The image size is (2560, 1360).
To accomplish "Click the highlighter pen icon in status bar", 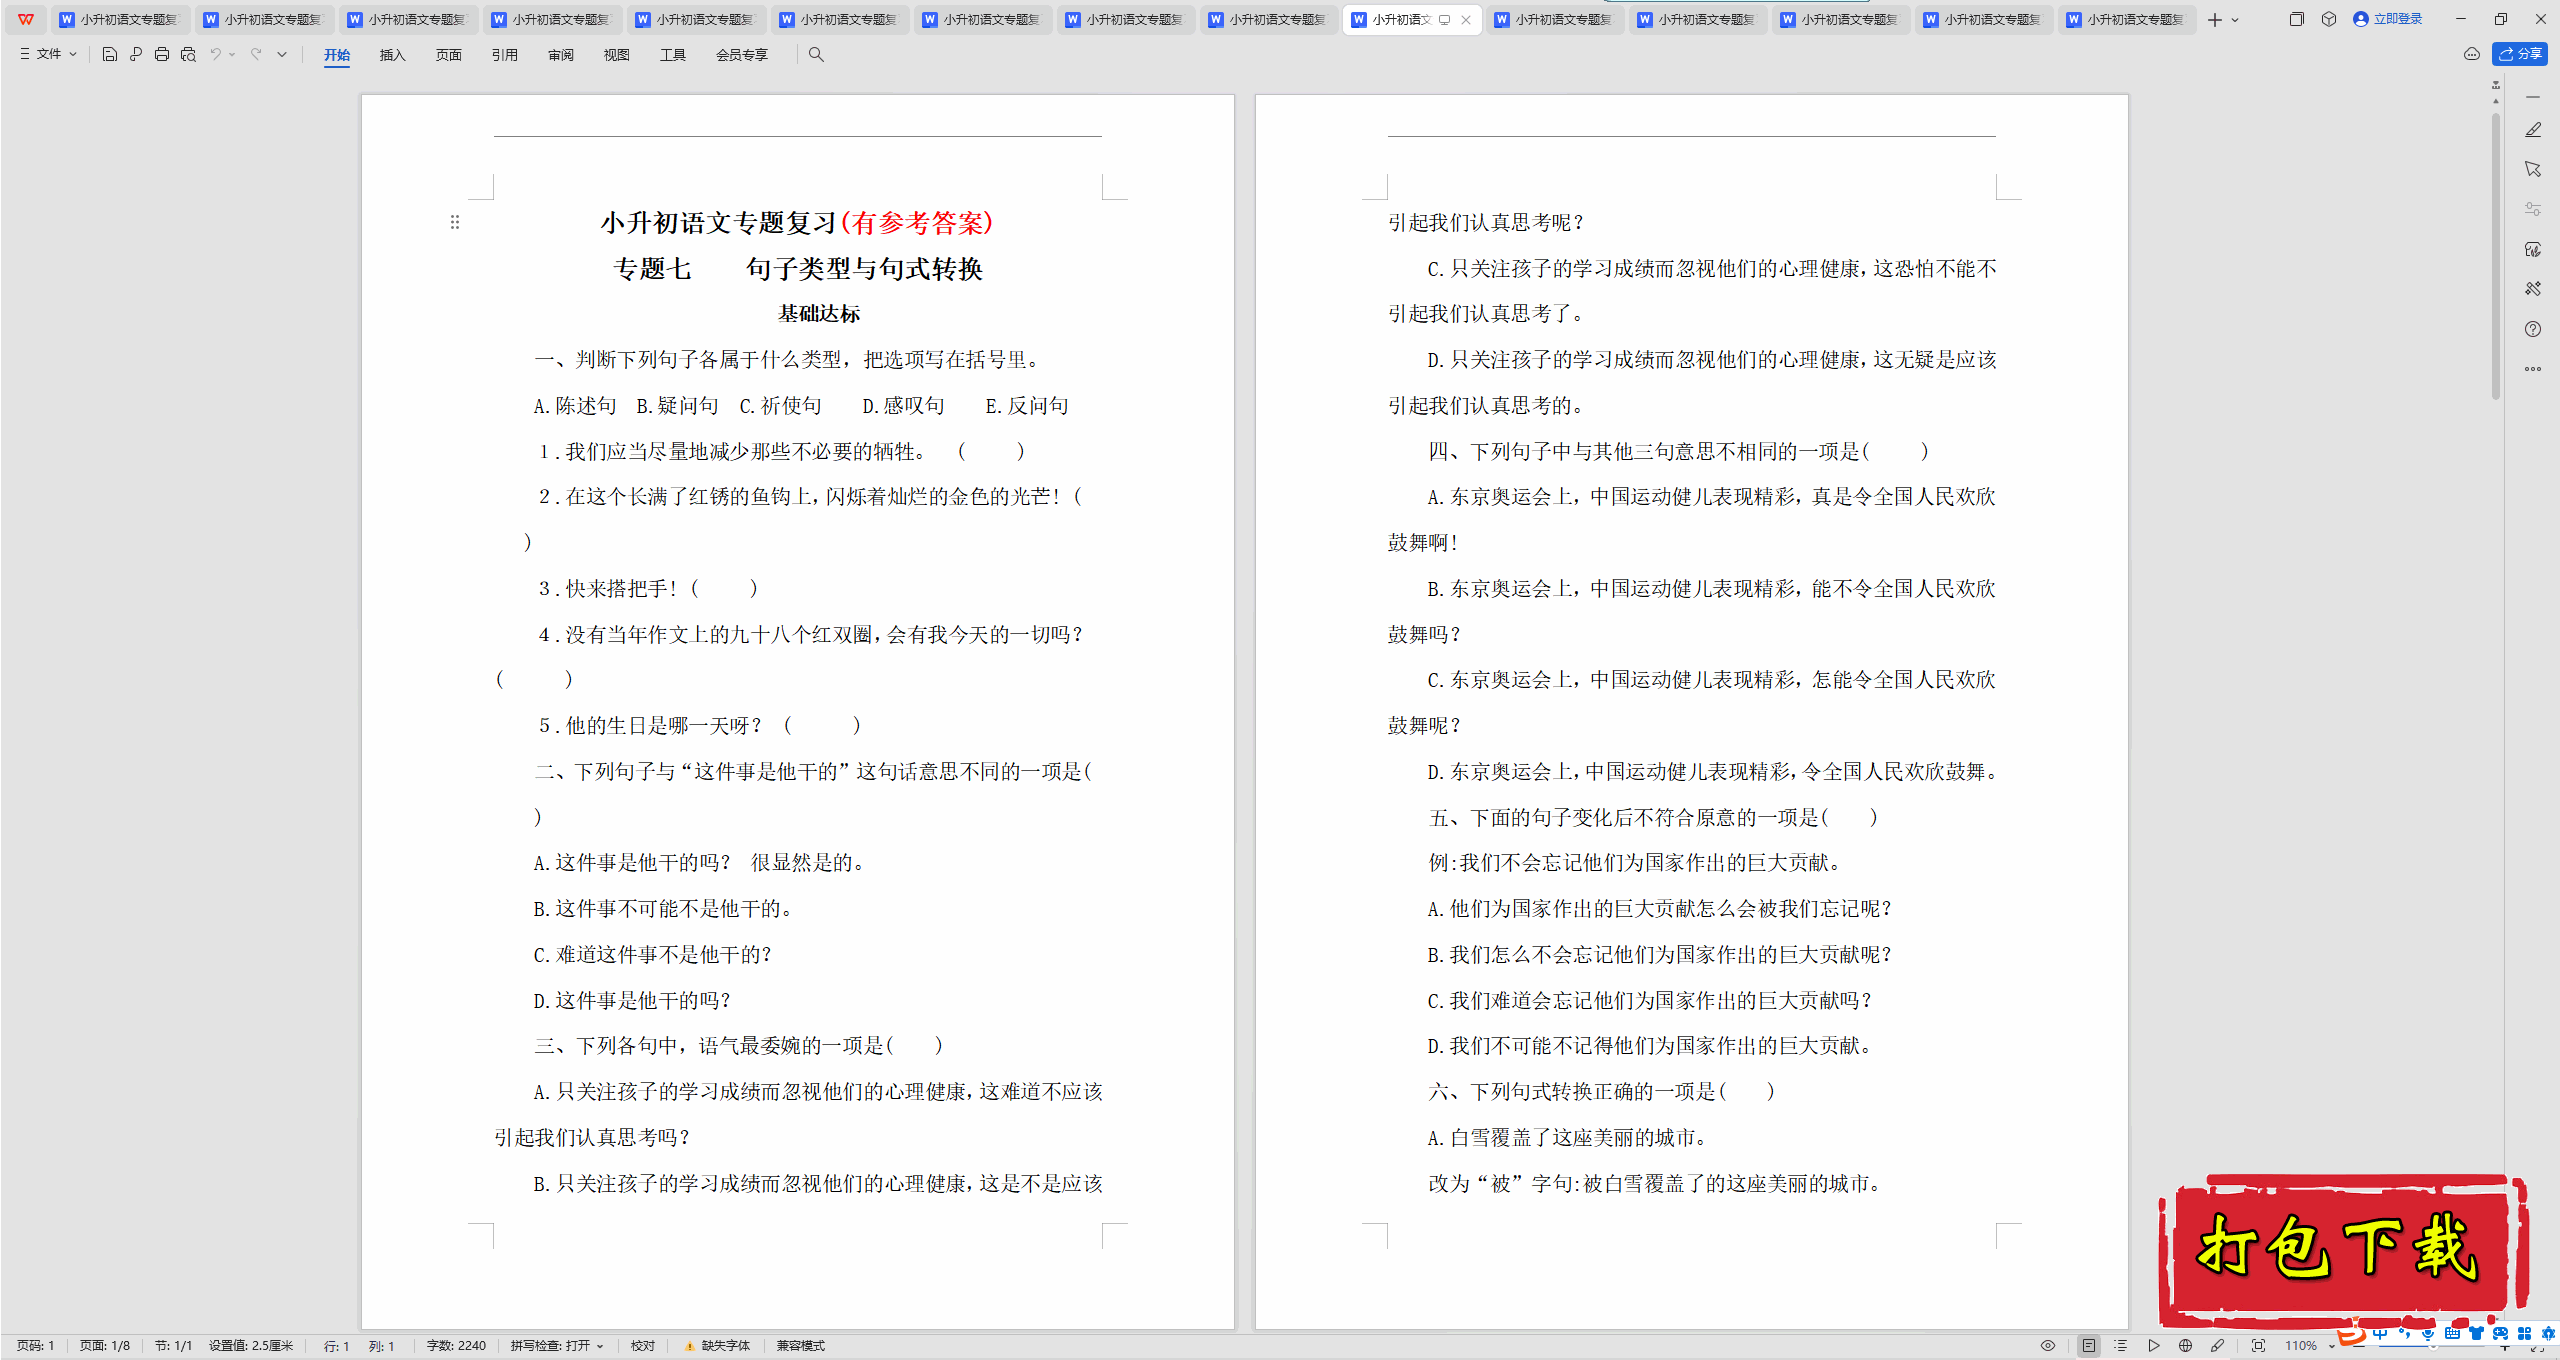I will click(x=2217, y=1346).
